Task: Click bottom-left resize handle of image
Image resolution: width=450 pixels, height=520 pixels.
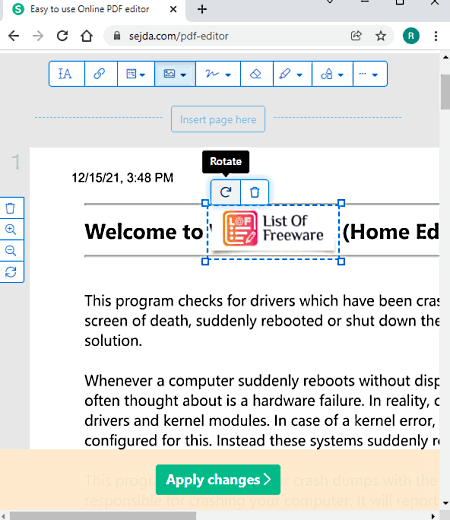Action: point(205,261)
